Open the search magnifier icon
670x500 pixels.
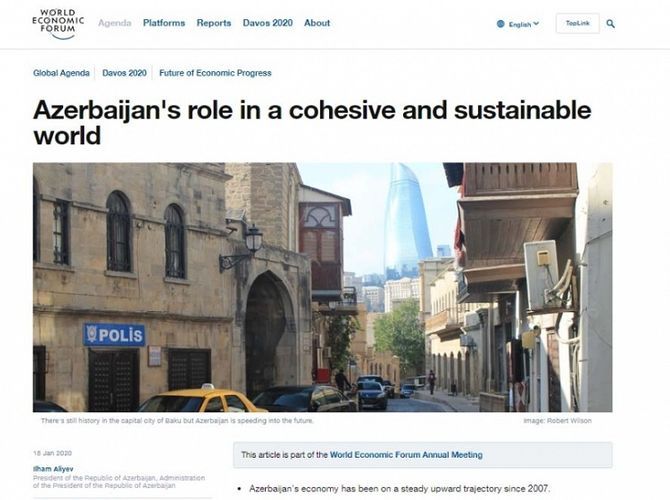click(x=611, y=24)
